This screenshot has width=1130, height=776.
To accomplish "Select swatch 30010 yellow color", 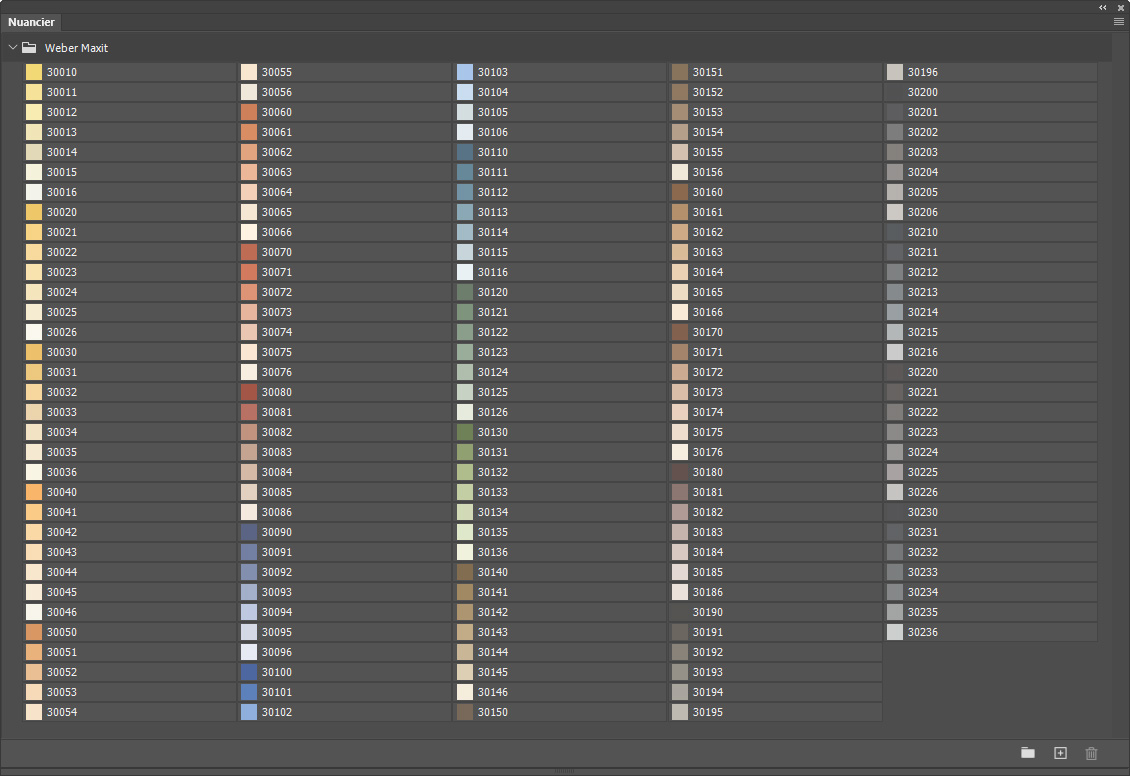I will pyautogui.click(x=34, y=72).
